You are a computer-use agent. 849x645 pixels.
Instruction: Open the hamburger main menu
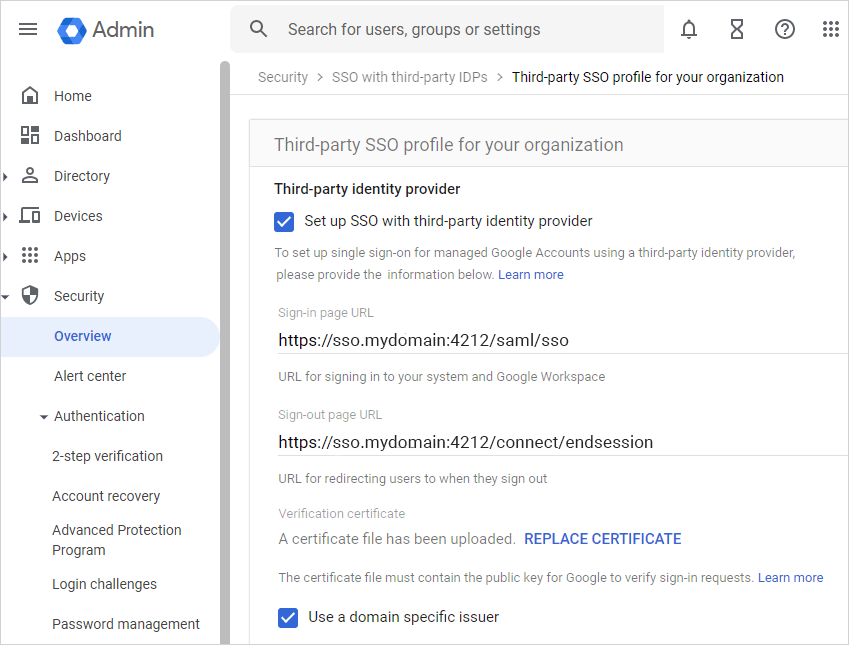28,29
